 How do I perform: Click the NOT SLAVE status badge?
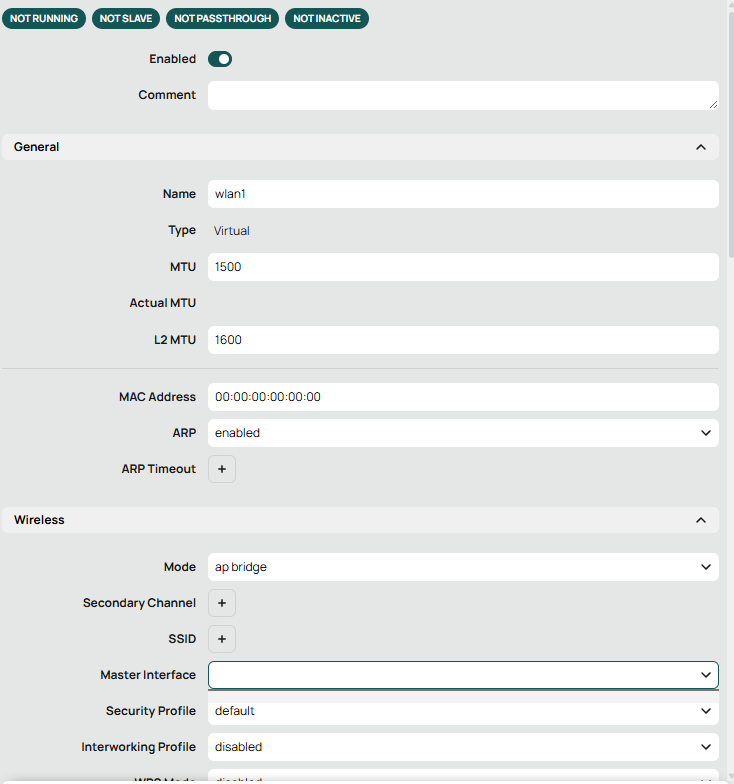125,18
